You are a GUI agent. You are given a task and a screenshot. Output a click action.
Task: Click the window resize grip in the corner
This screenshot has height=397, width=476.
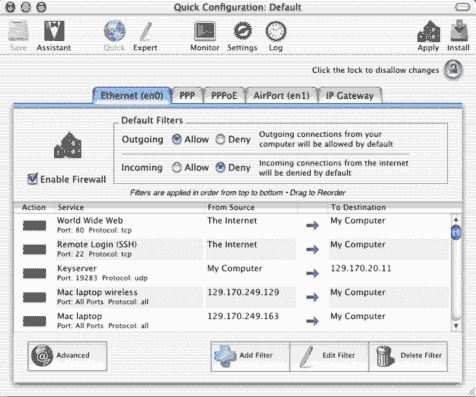470,391
